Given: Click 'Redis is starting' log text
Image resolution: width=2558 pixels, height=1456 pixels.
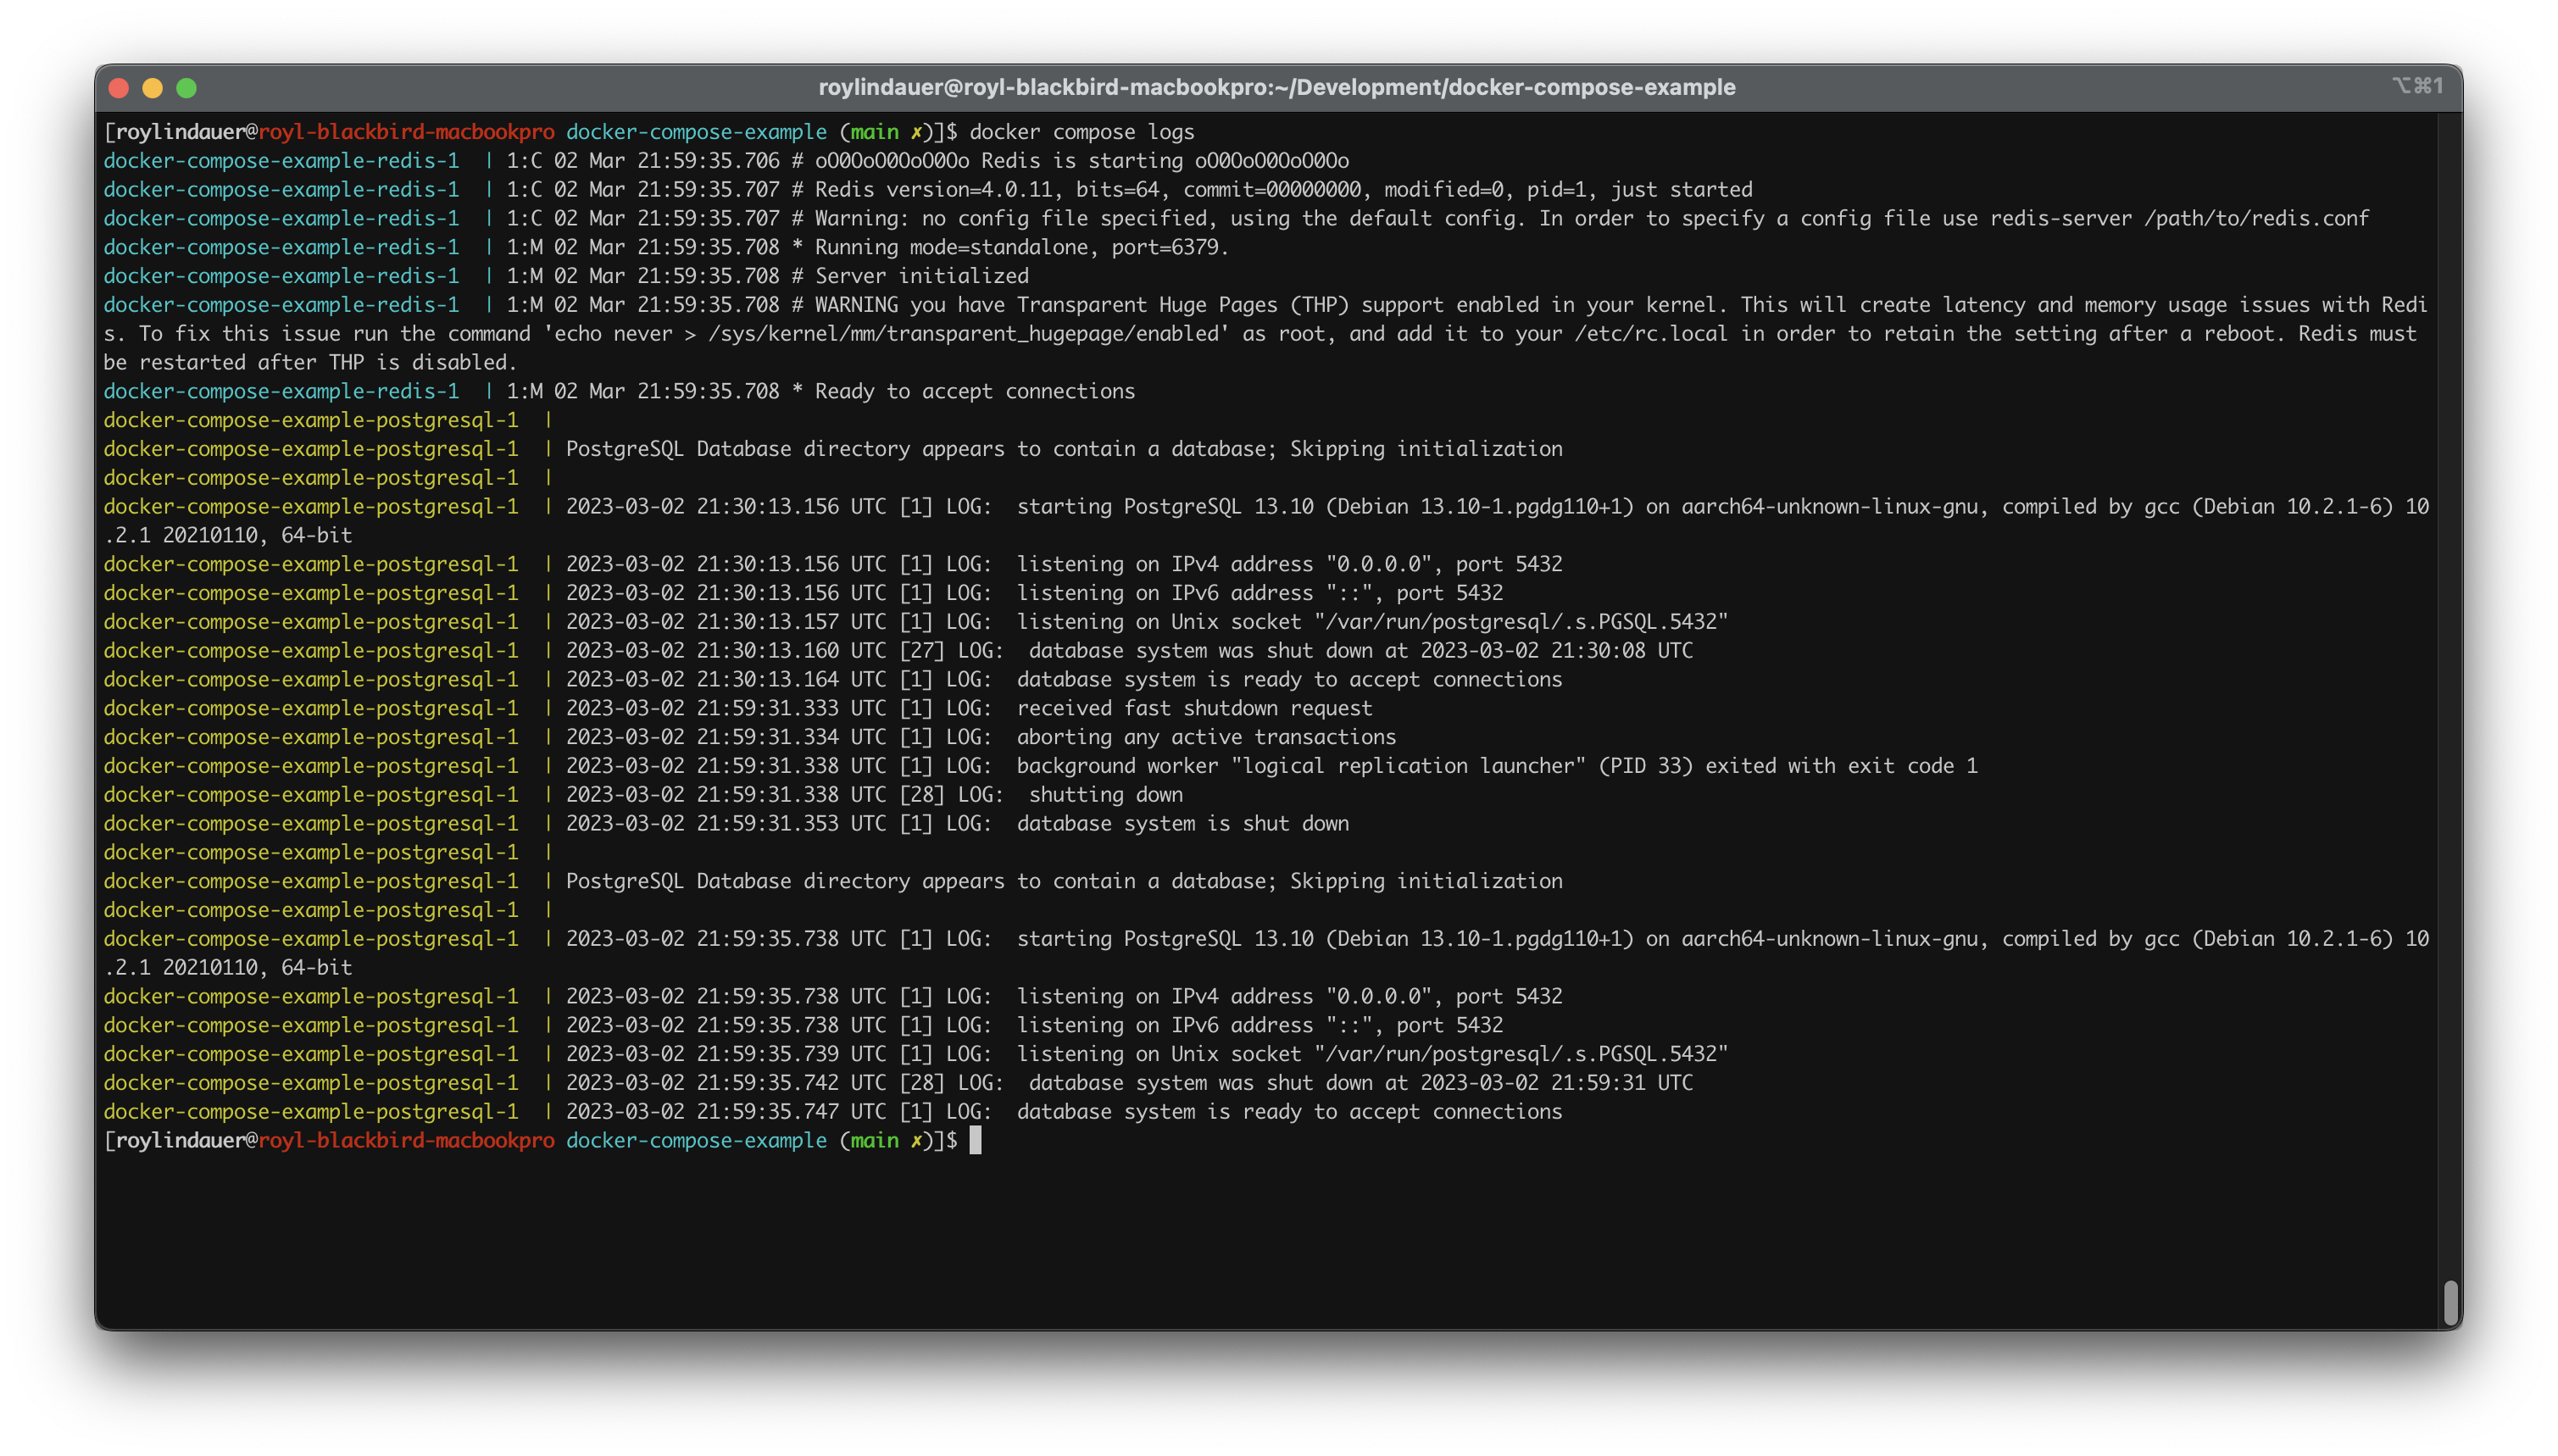Looking at the screenshot, I should (x=1082, y=161).
